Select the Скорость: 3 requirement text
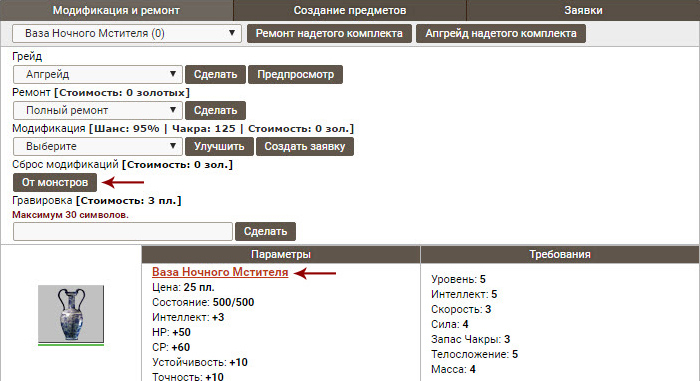Image resolution: width=700 pixels, height=381 pixels. 461,309
